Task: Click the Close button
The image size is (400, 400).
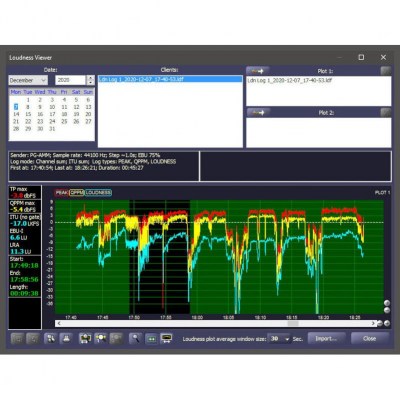Action: pos(369,338)
